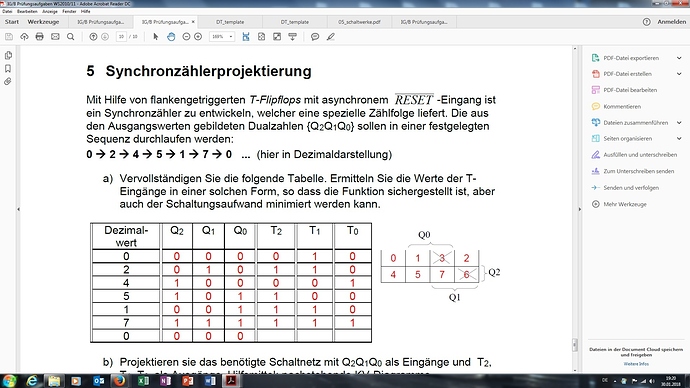Activate the hand pan tool
The image size is (690, 388).
click(x=171, y=37)
